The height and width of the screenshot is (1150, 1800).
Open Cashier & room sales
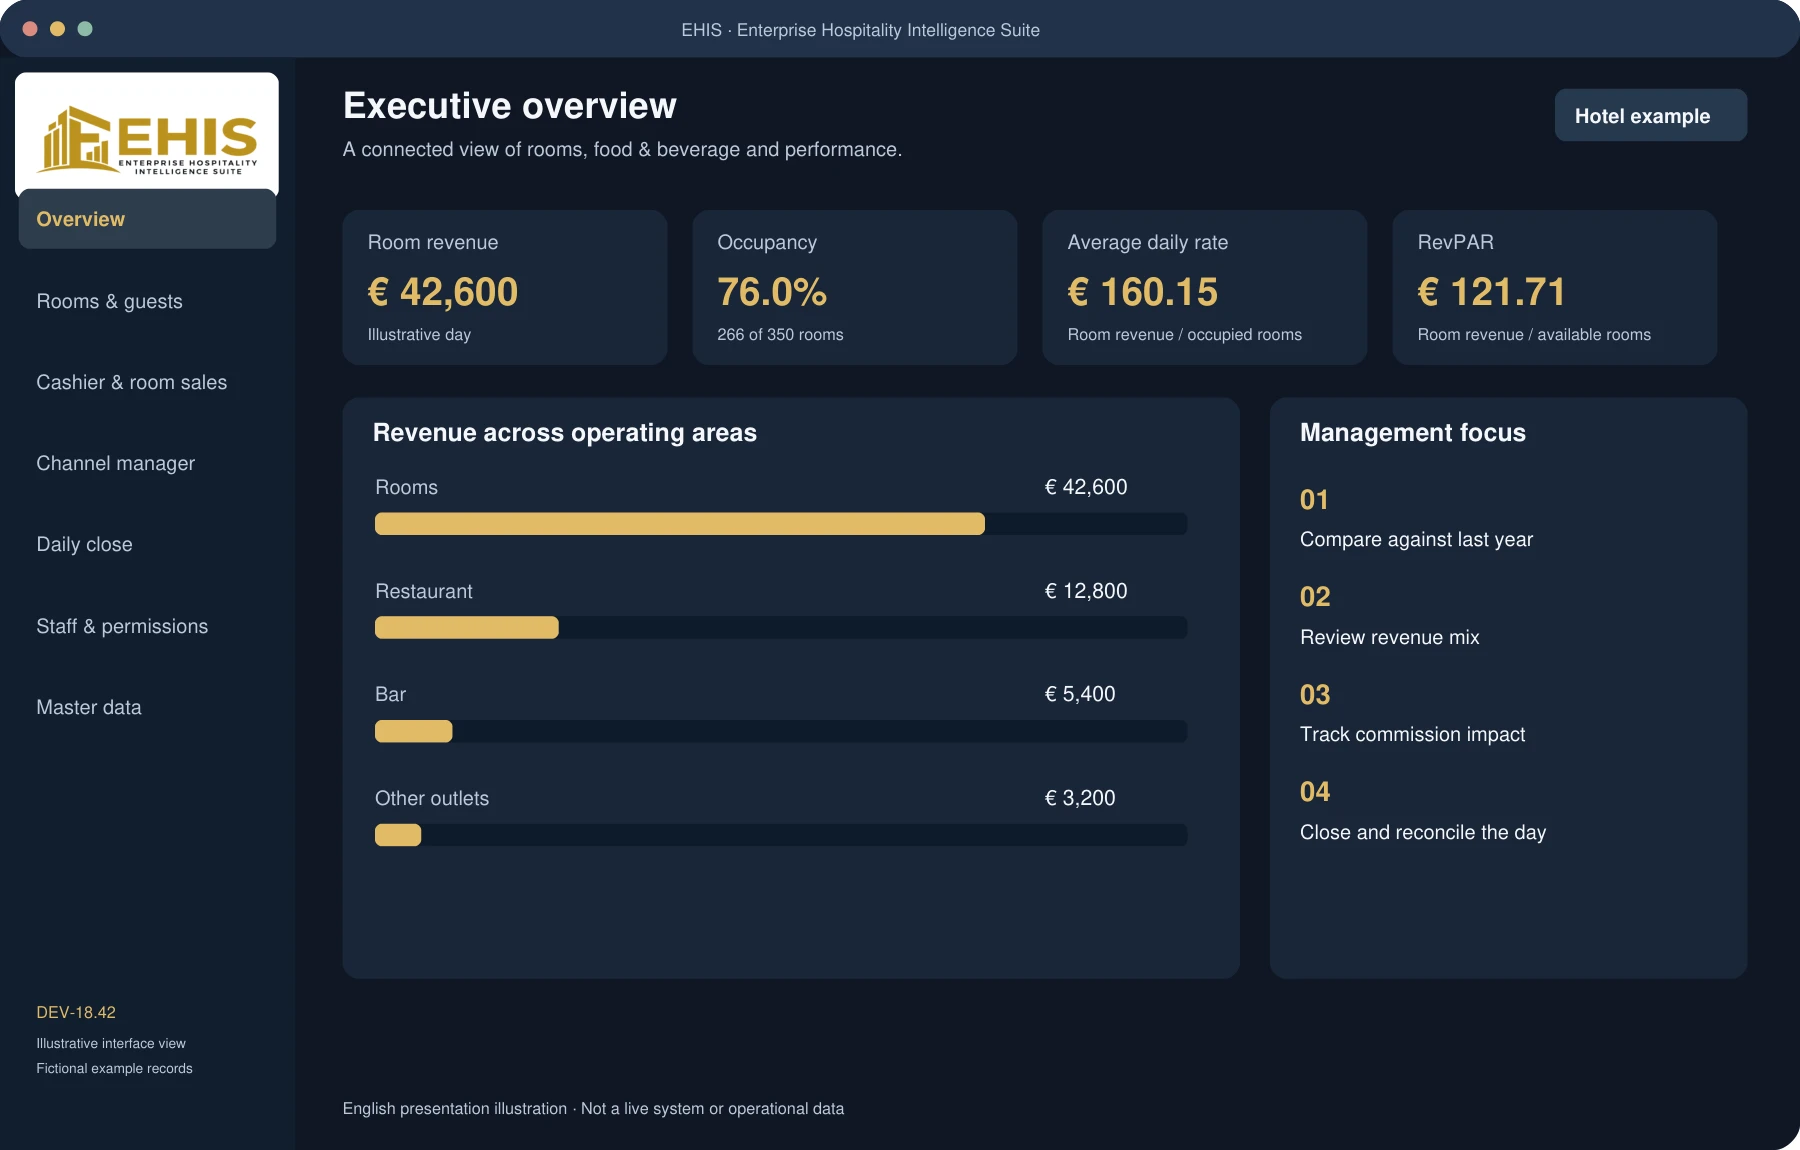[131, 382]
